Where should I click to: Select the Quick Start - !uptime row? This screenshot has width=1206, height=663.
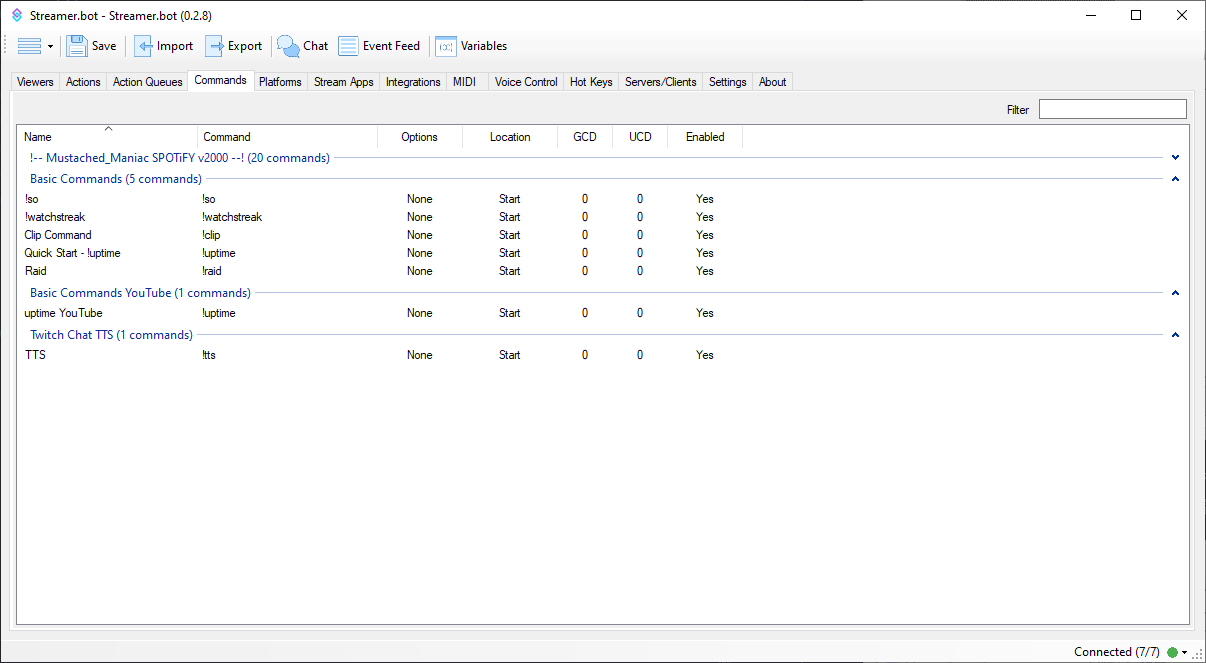pyautogui.click(x=603, y=253)
